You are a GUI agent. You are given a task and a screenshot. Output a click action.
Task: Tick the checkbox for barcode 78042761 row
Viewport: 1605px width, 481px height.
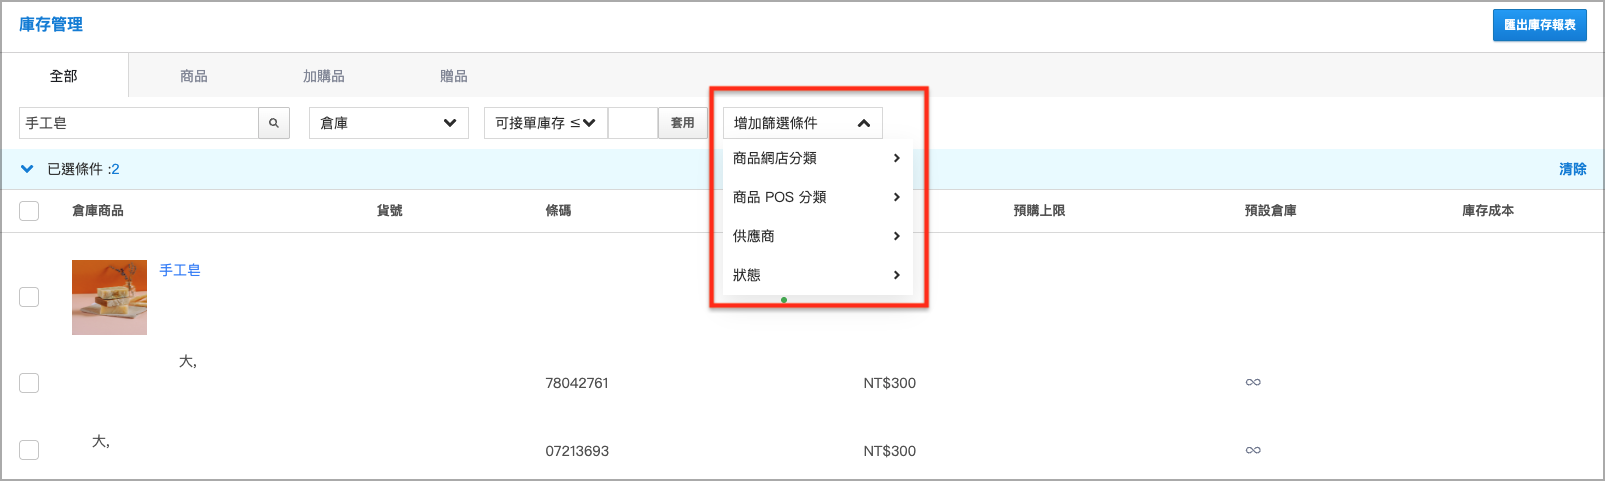(29, 383)
